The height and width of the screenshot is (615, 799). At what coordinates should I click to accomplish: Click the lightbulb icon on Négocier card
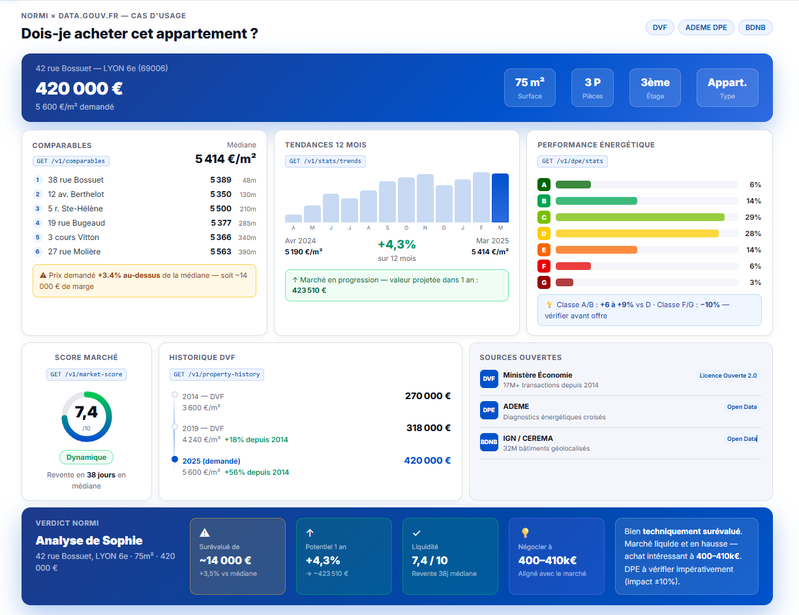tap(525, 533)
